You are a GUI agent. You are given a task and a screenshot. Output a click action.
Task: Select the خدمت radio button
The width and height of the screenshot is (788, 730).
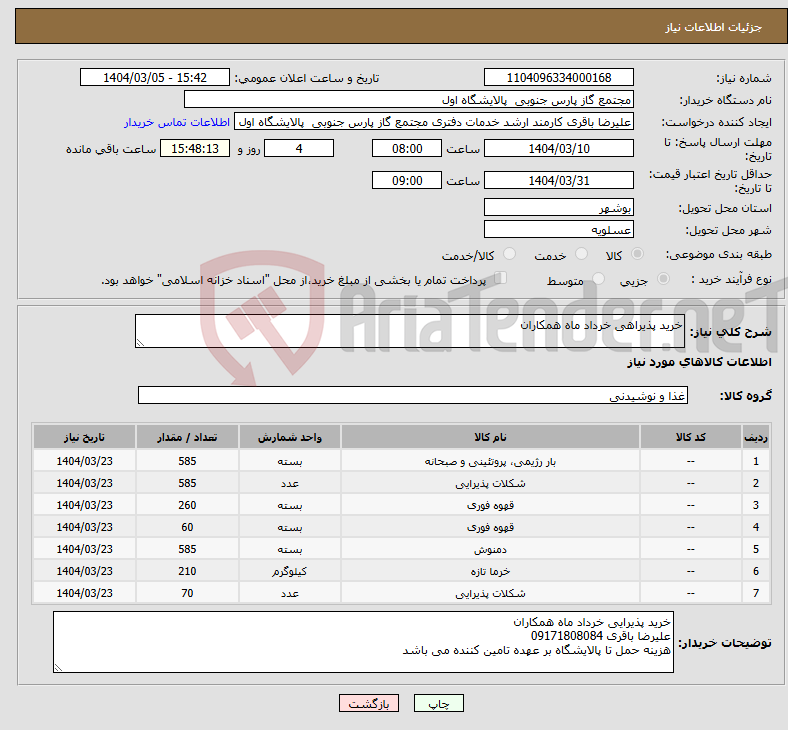coord(581,254)
